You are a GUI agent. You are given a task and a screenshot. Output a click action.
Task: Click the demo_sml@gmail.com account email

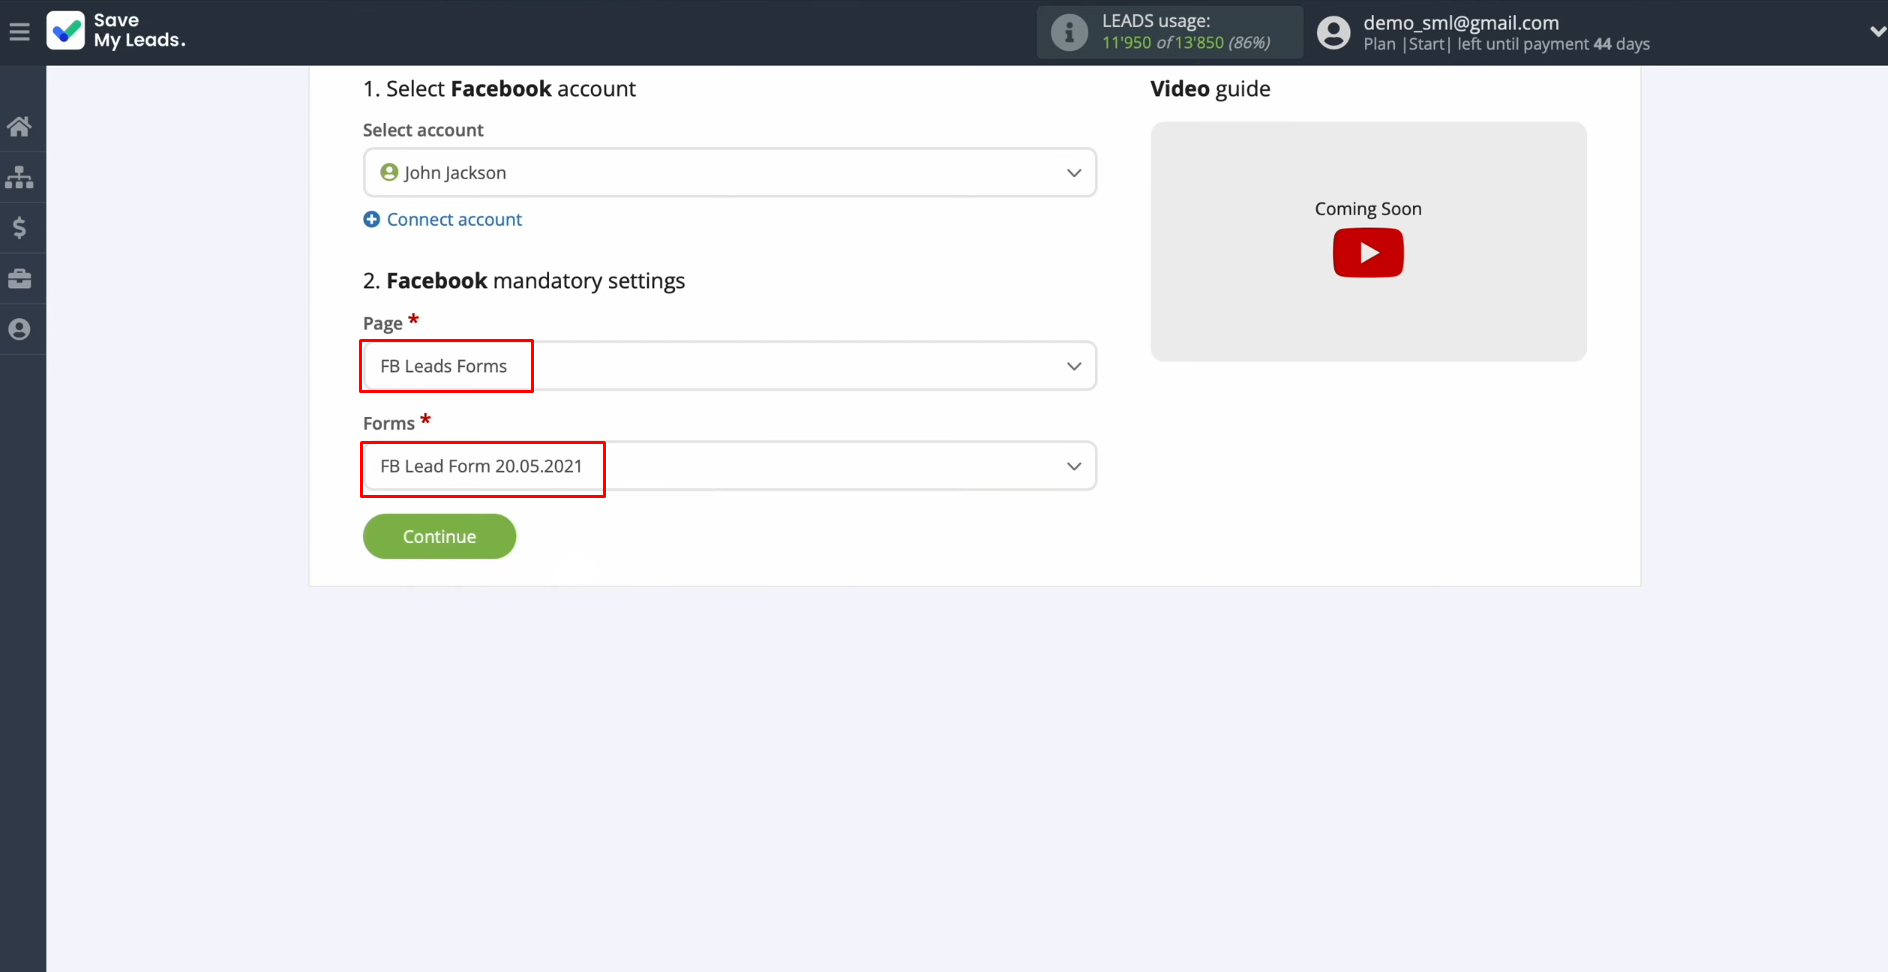(1461, 22)
